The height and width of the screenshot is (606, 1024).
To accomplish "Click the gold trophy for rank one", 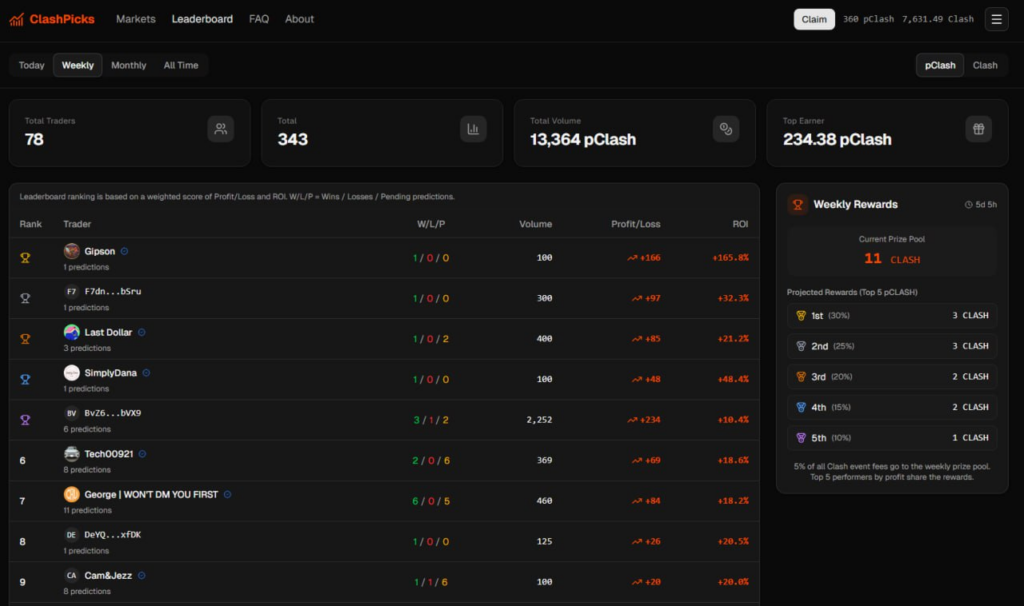I will point(26,257).
